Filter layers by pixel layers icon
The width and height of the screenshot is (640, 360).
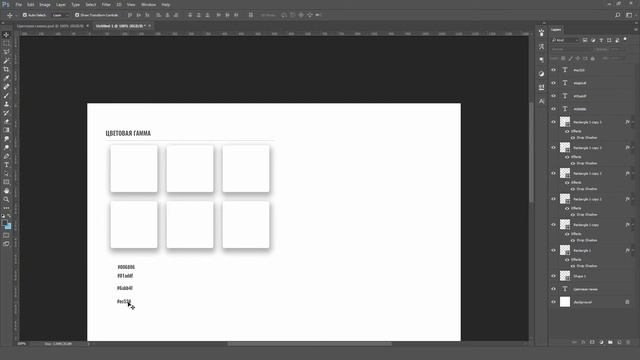(585, 40)
